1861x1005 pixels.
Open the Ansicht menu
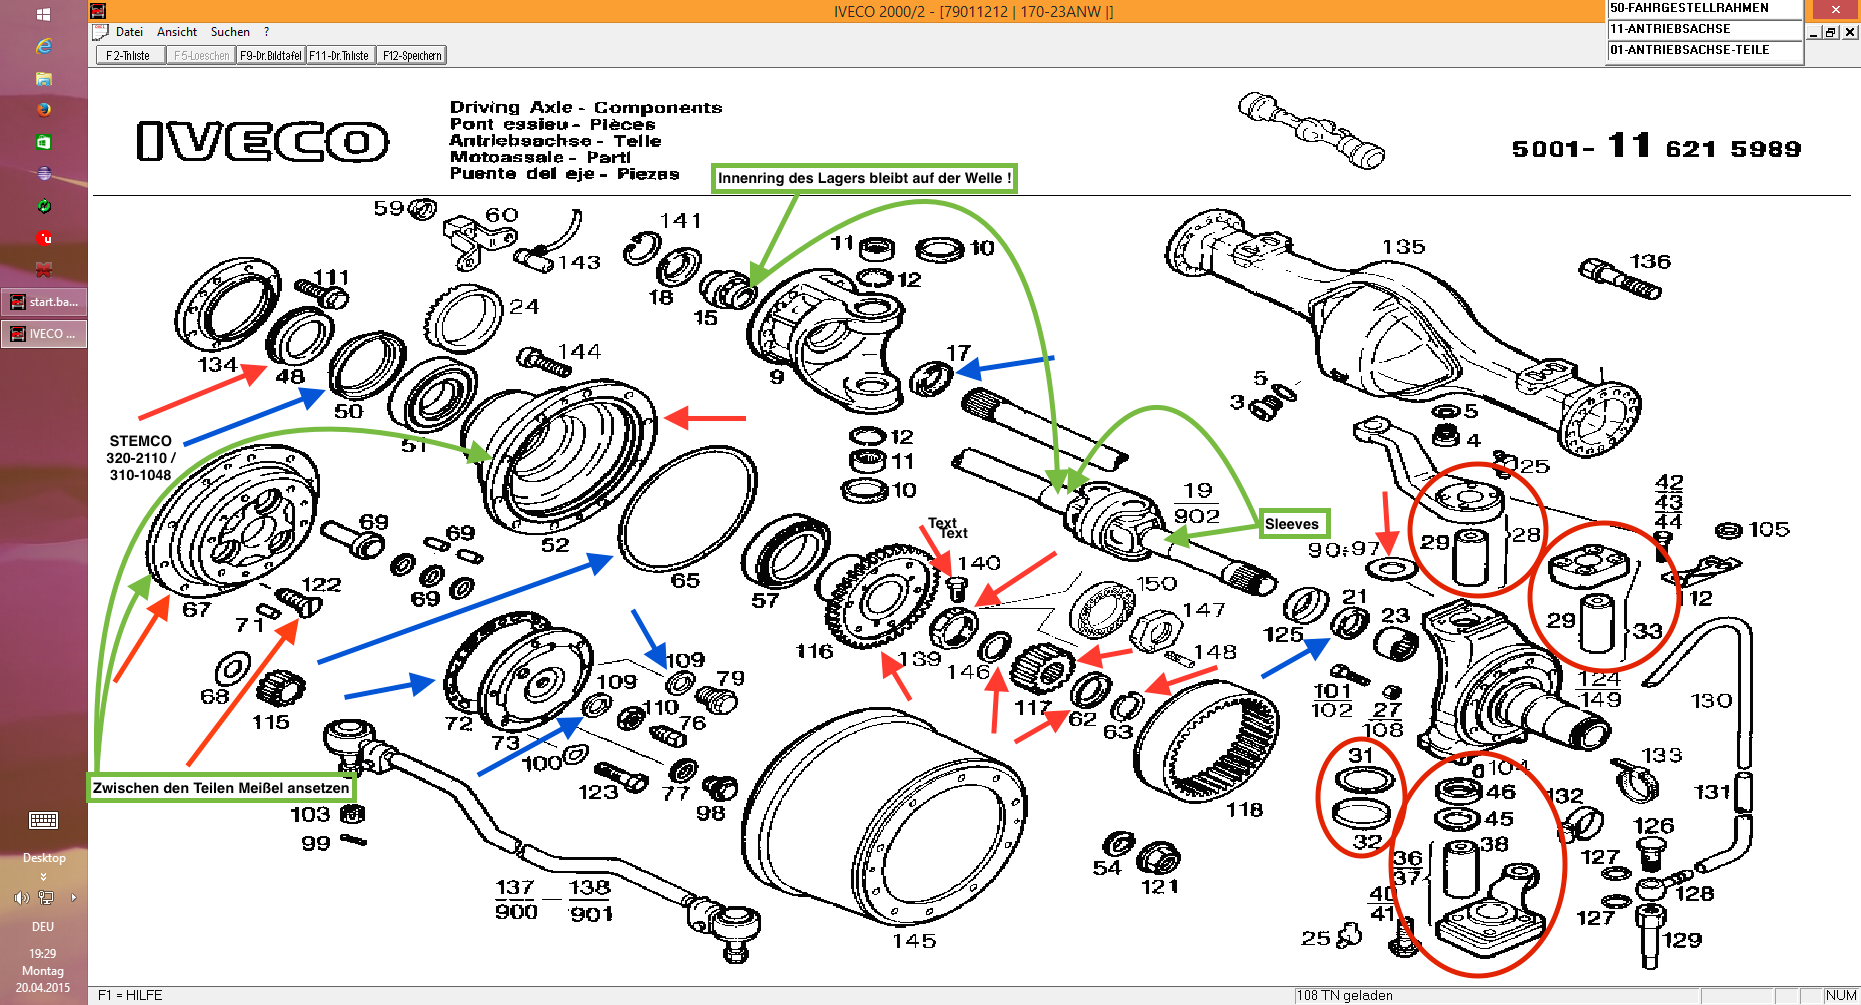tap(177, 32)
